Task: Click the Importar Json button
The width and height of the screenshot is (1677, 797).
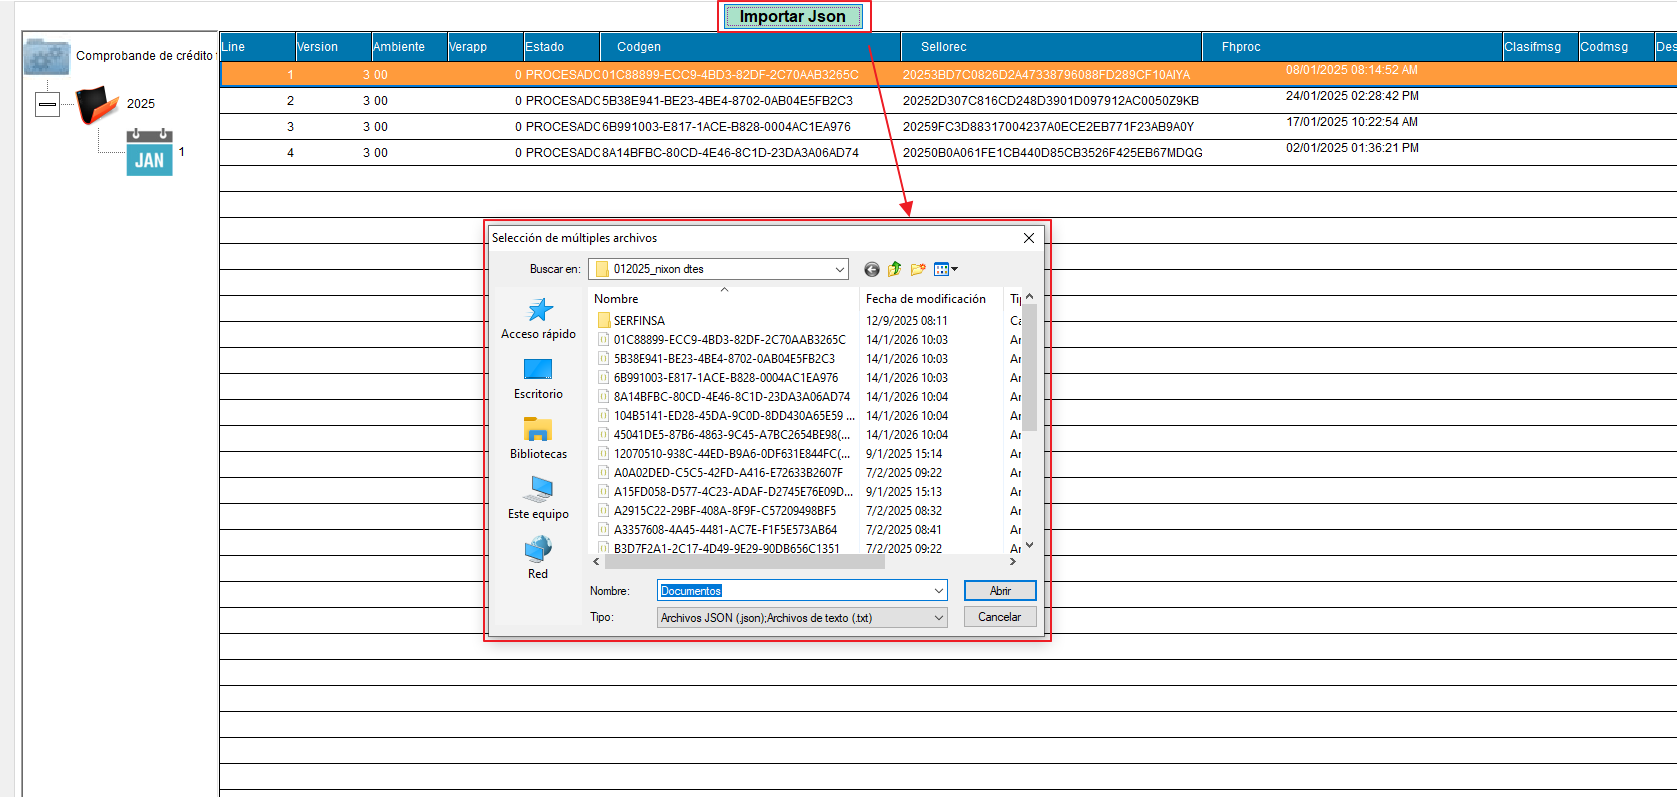Action: pos(793,16)
